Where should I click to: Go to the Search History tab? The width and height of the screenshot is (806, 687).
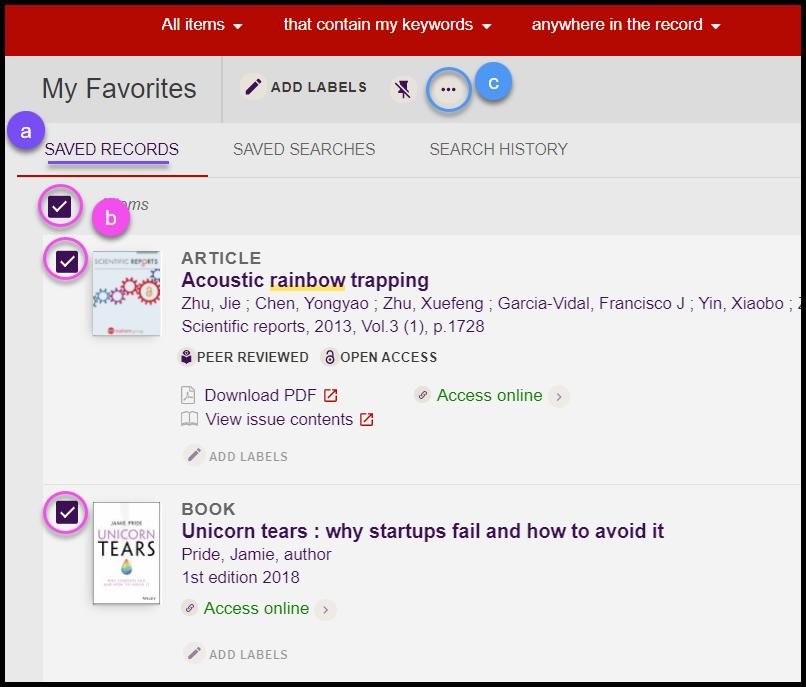coord(498,149)
